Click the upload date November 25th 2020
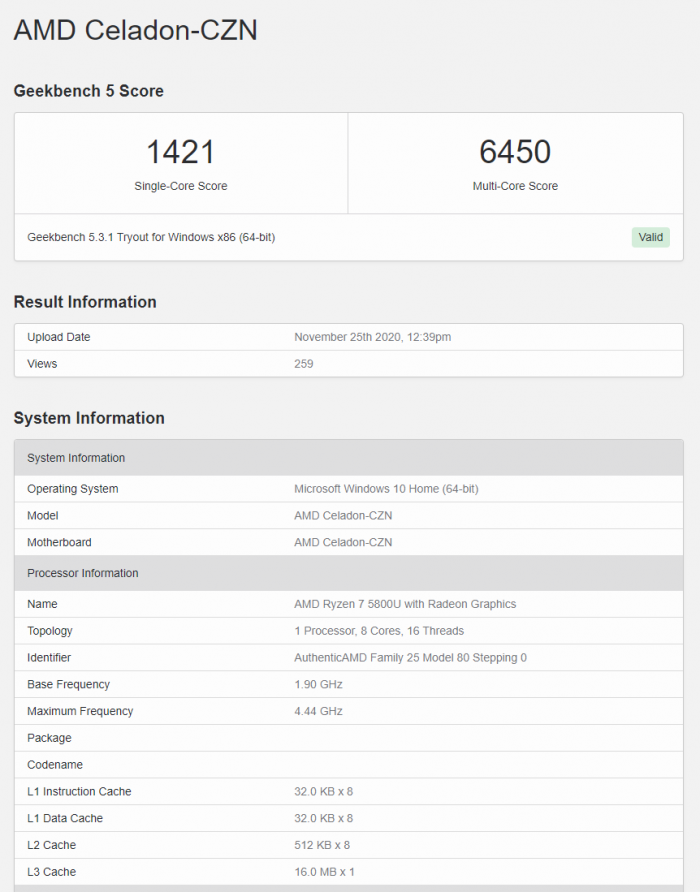Screen dimensions: 700x892 point(372,337)
